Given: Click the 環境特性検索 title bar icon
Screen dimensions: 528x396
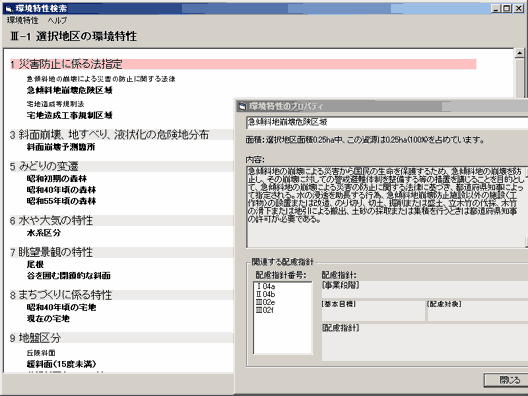Looking at the screenshot, I should 9,8.
